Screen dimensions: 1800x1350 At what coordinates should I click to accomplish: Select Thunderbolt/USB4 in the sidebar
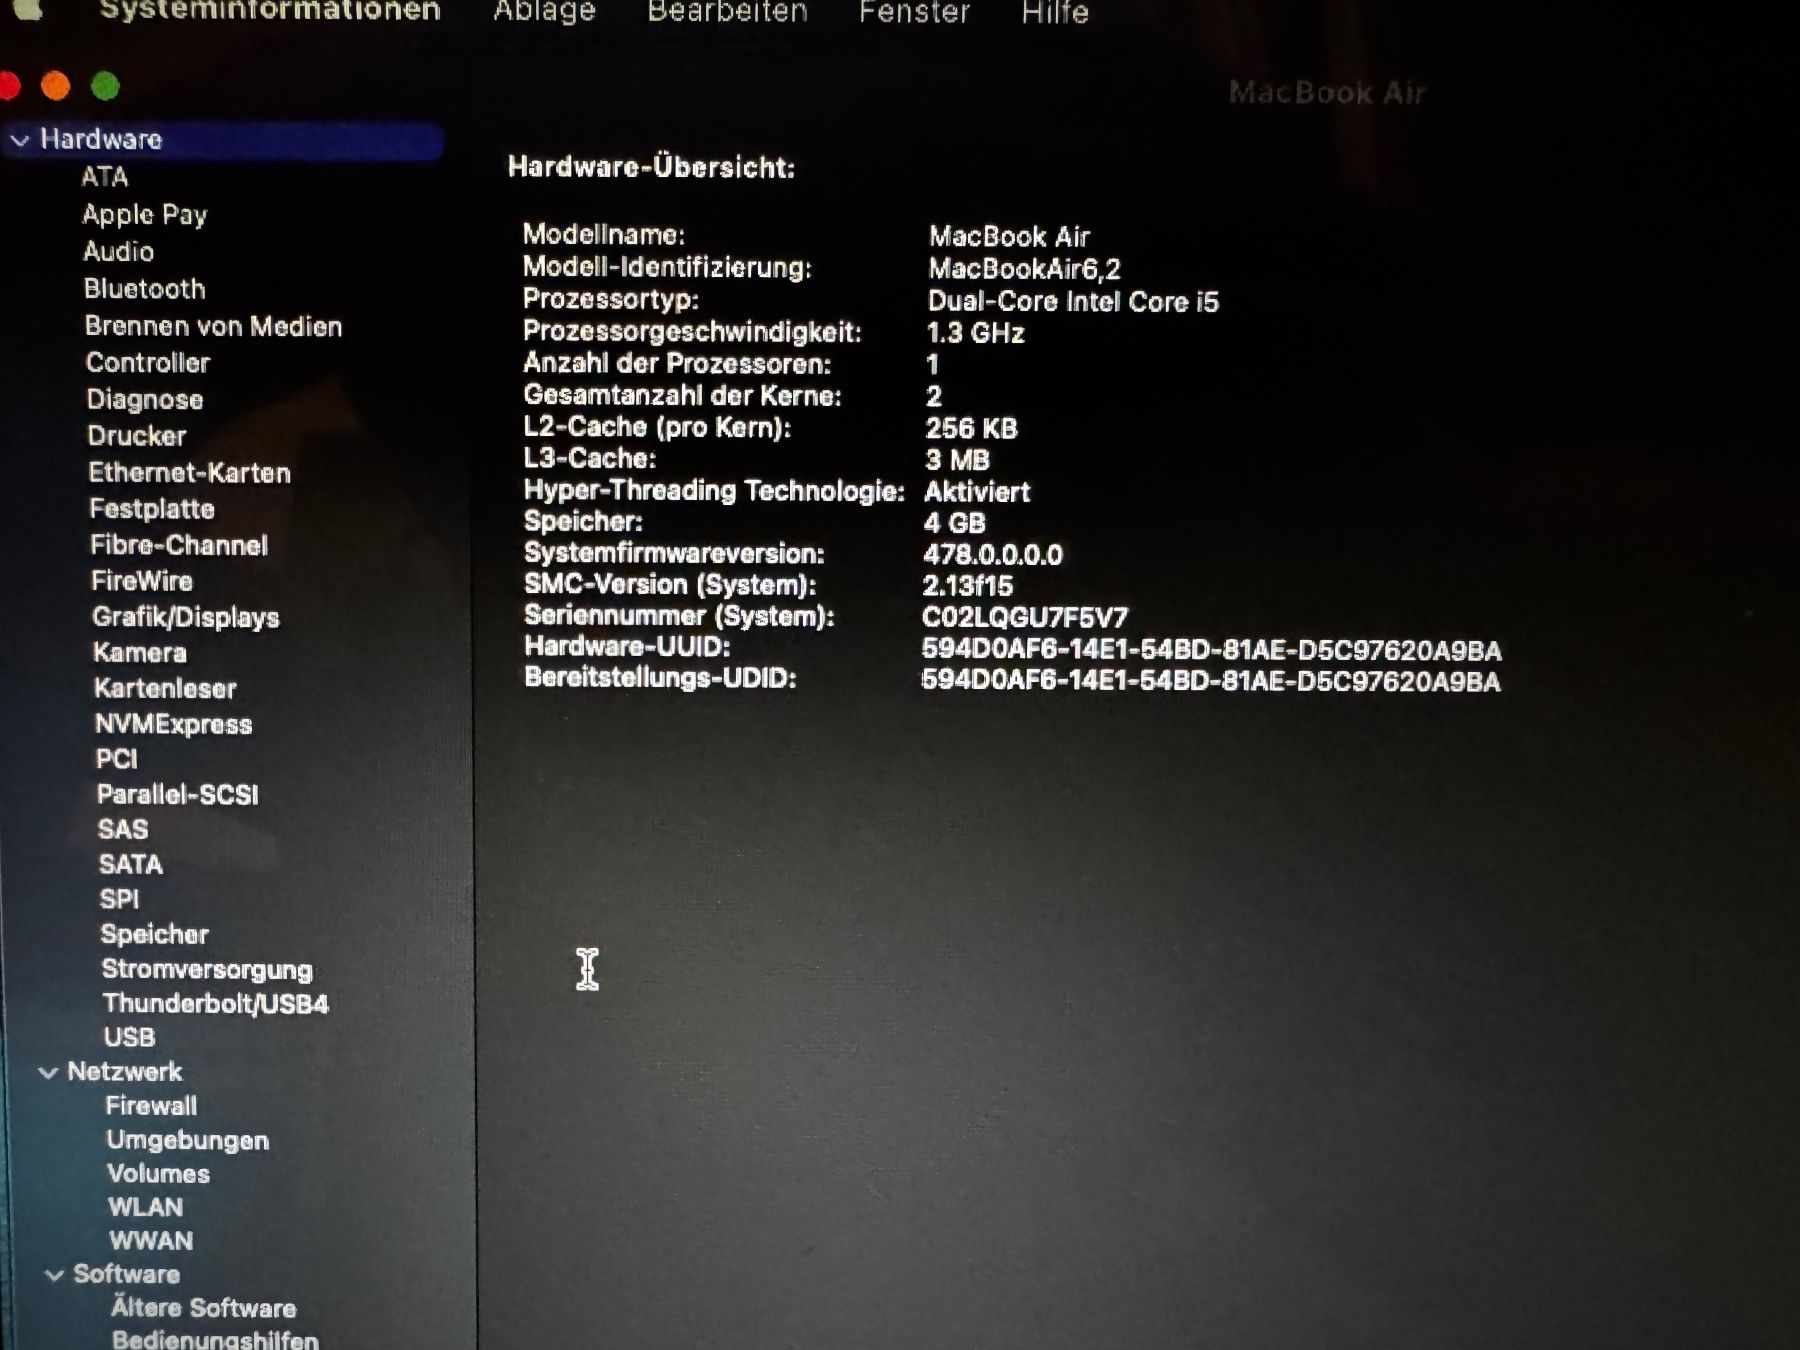pyautogui.click(x=215, y=1004)
